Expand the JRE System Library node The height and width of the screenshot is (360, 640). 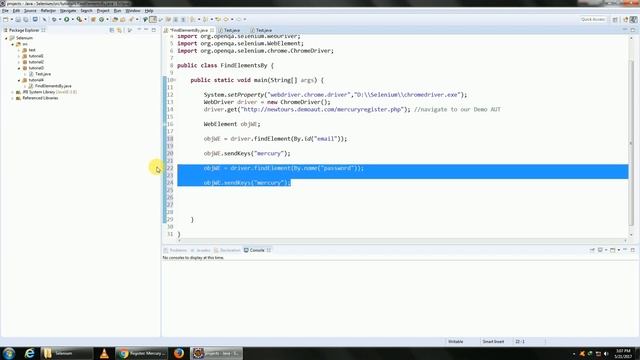(13, 92)
